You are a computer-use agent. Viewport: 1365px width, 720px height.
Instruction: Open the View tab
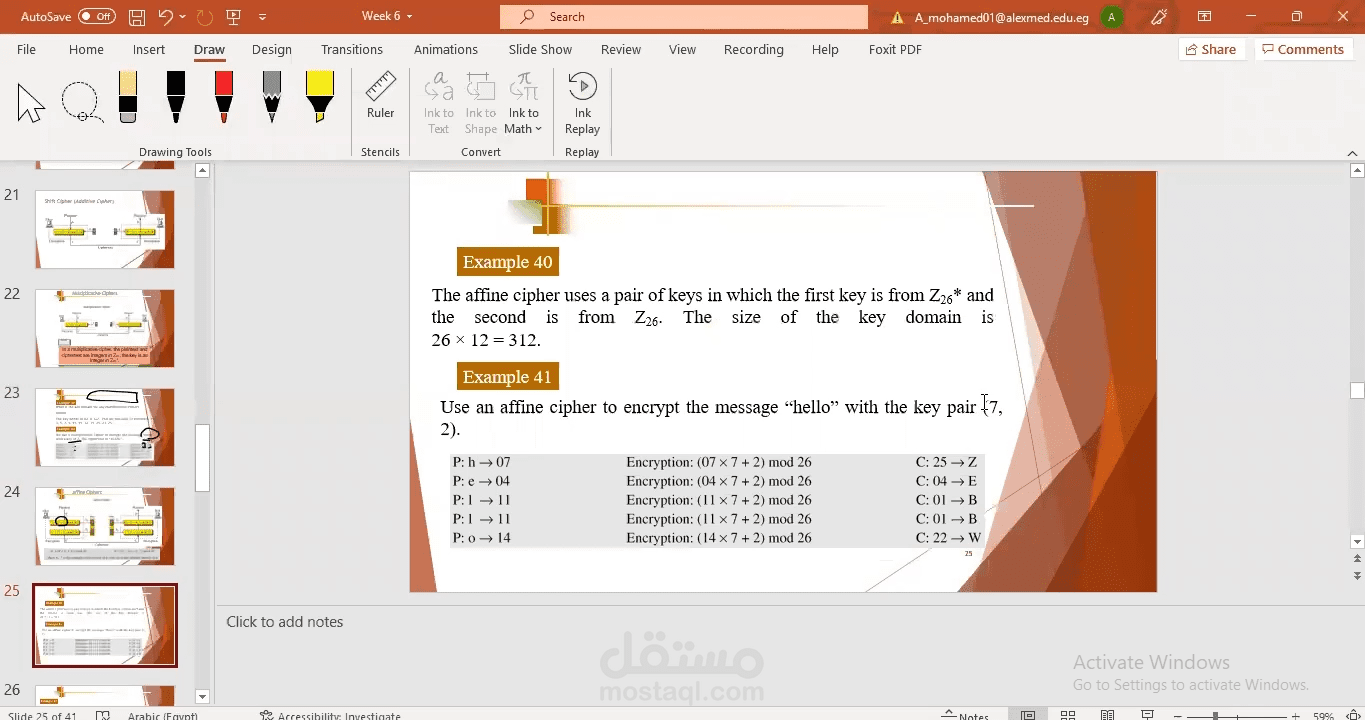(682, 49)
